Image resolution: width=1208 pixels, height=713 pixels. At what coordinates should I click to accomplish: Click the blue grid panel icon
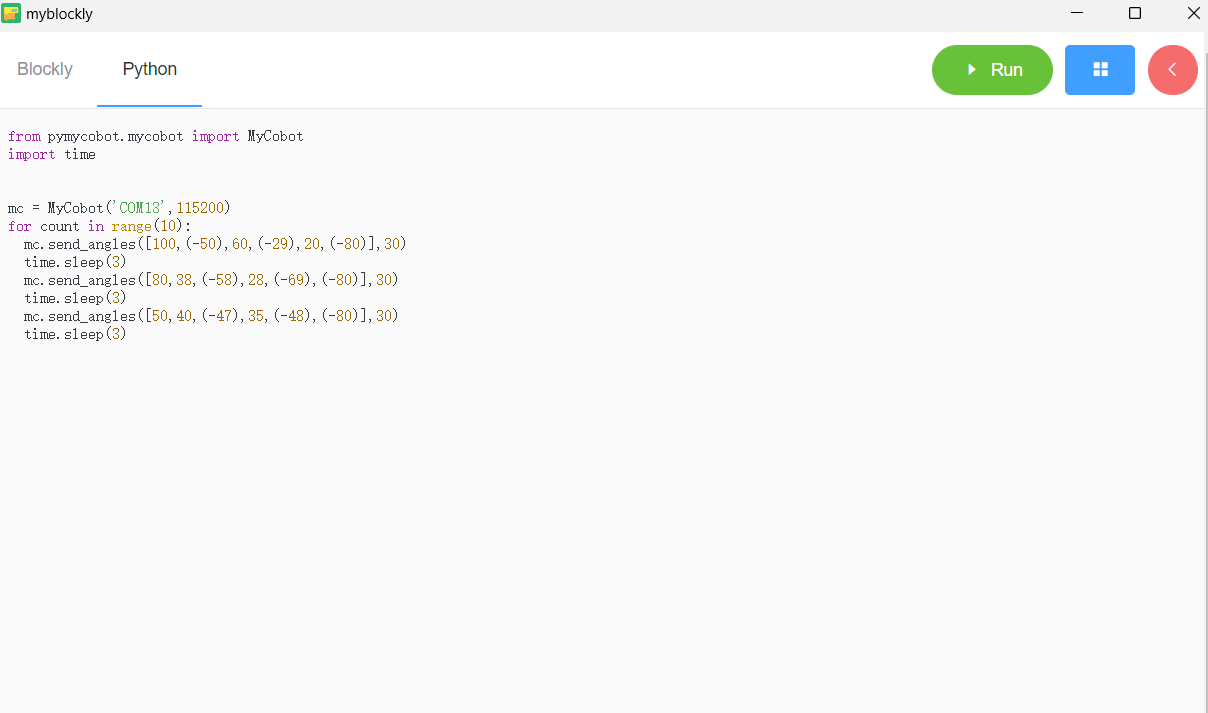pyautogui.click(x=1099, y=70)
